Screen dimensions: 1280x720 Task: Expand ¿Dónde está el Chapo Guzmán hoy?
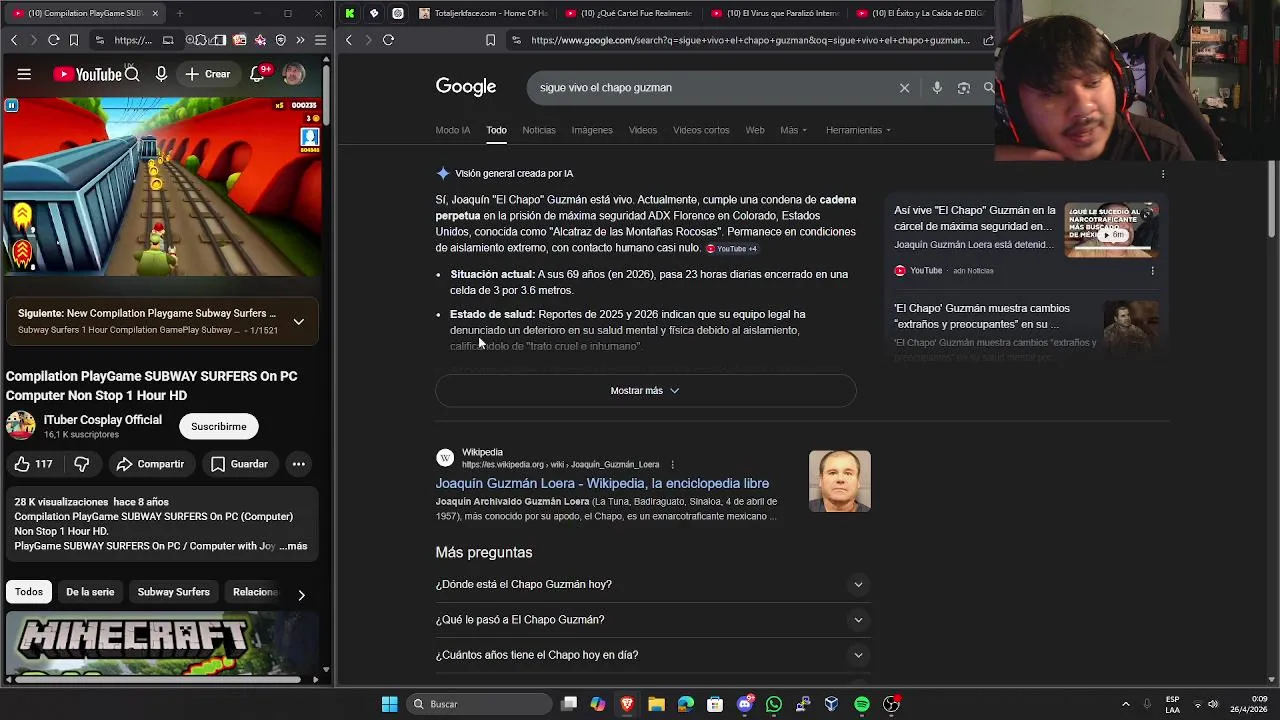point(653,584)
